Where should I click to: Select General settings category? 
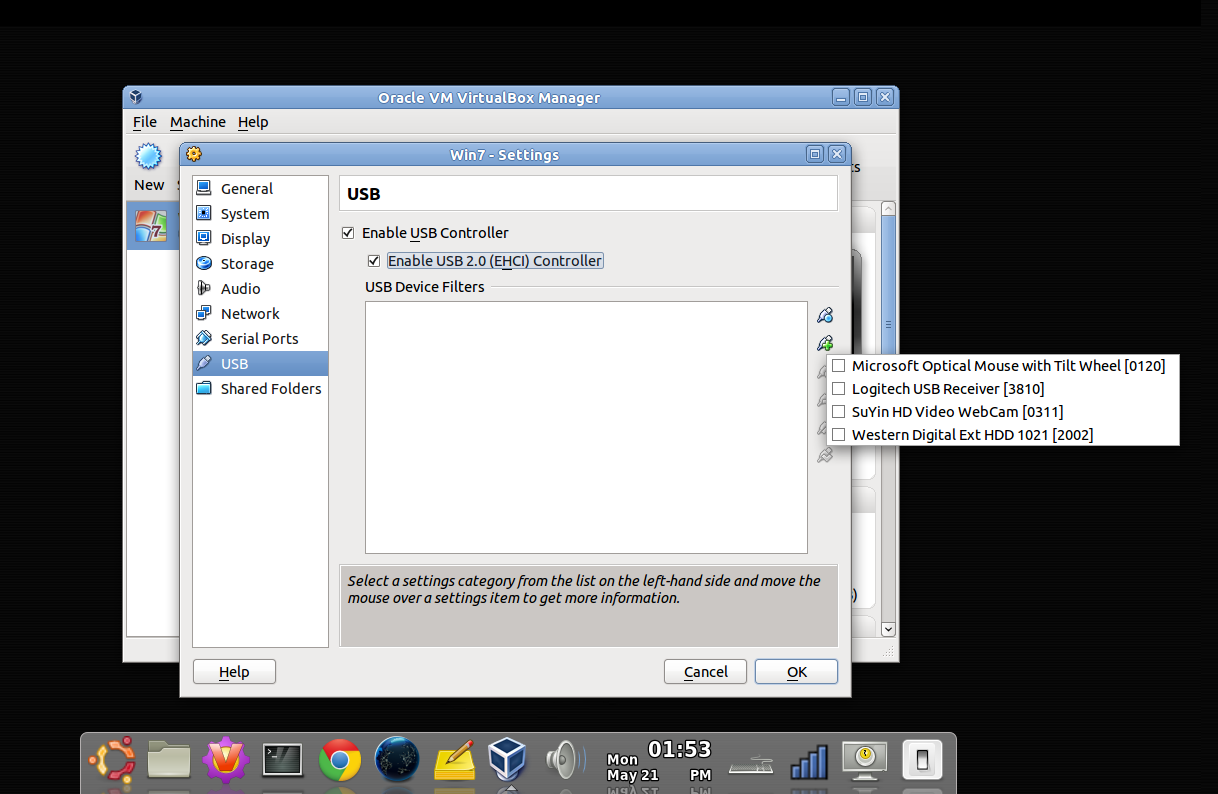click(260, 189)
